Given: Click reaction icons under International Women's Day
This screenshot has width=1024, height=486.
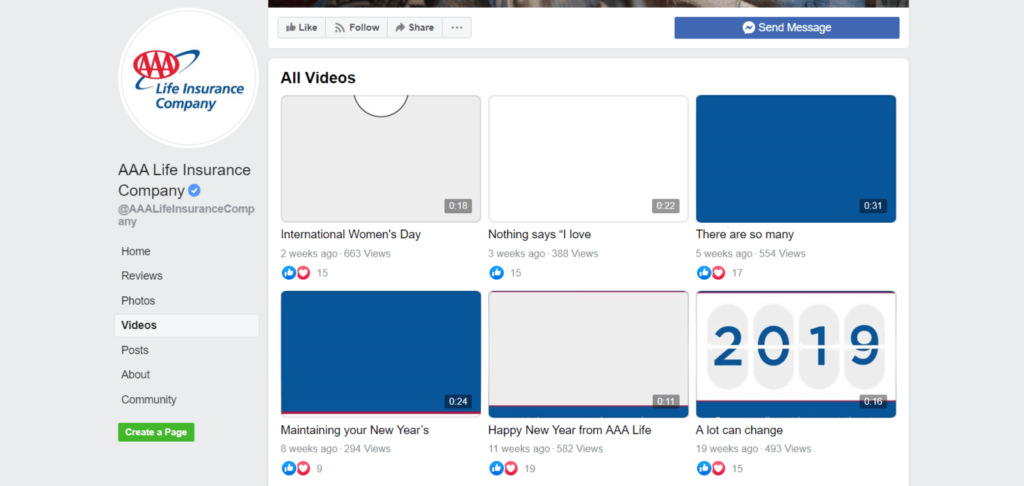Looking at the screenshot, I should [x=296, y=273].
